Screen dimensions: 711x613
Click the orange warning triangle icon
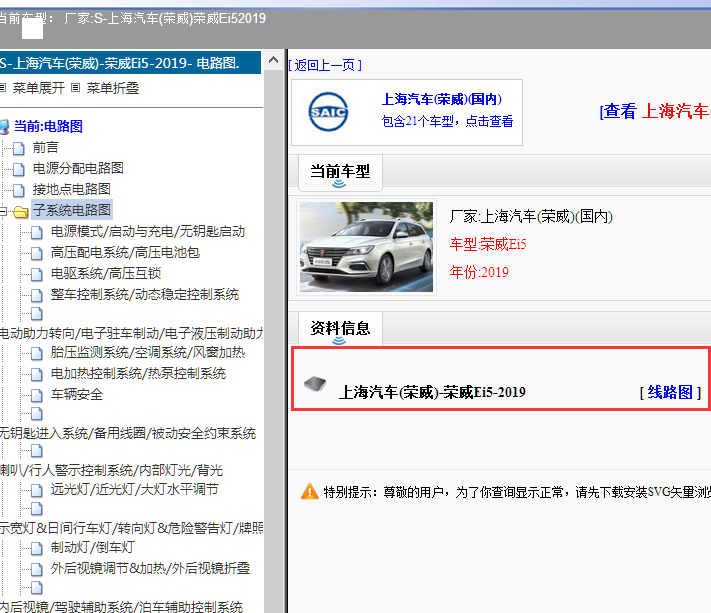pos(310,491)
